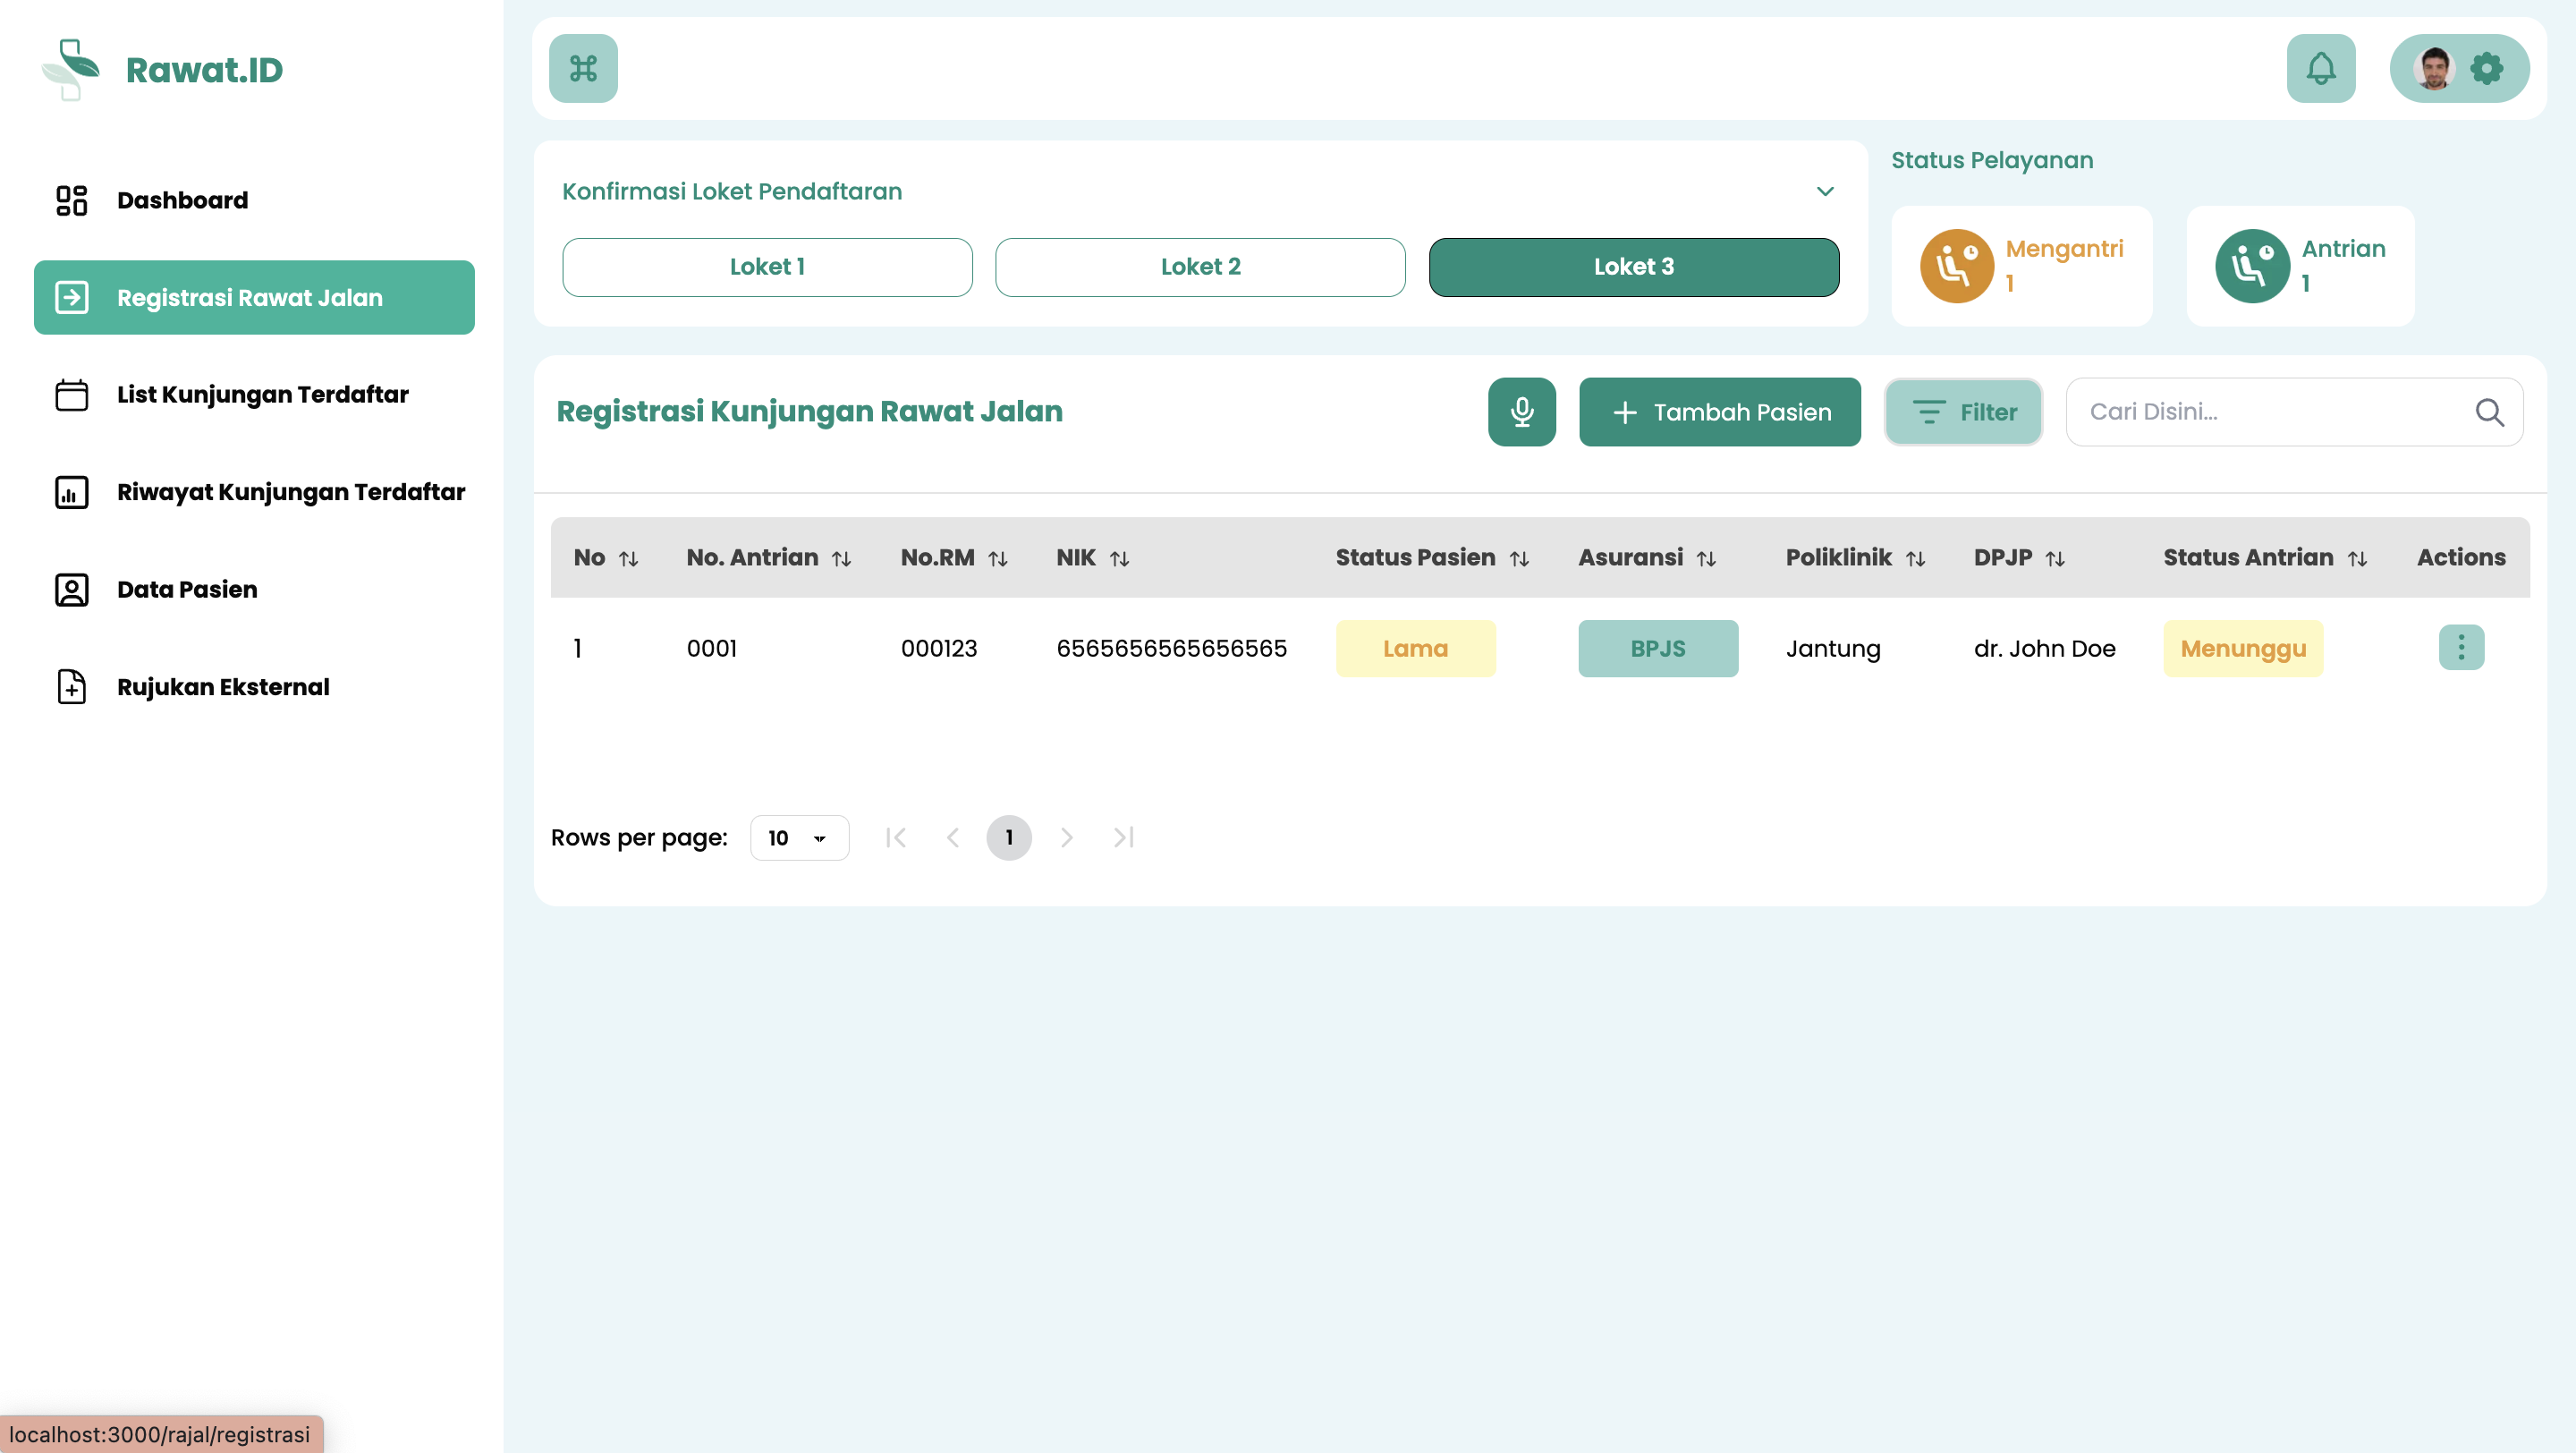2576x1453 pixels.
Task: Click the Cari Disini search field
Action: pyautogui.click(x=2270, y=411)
